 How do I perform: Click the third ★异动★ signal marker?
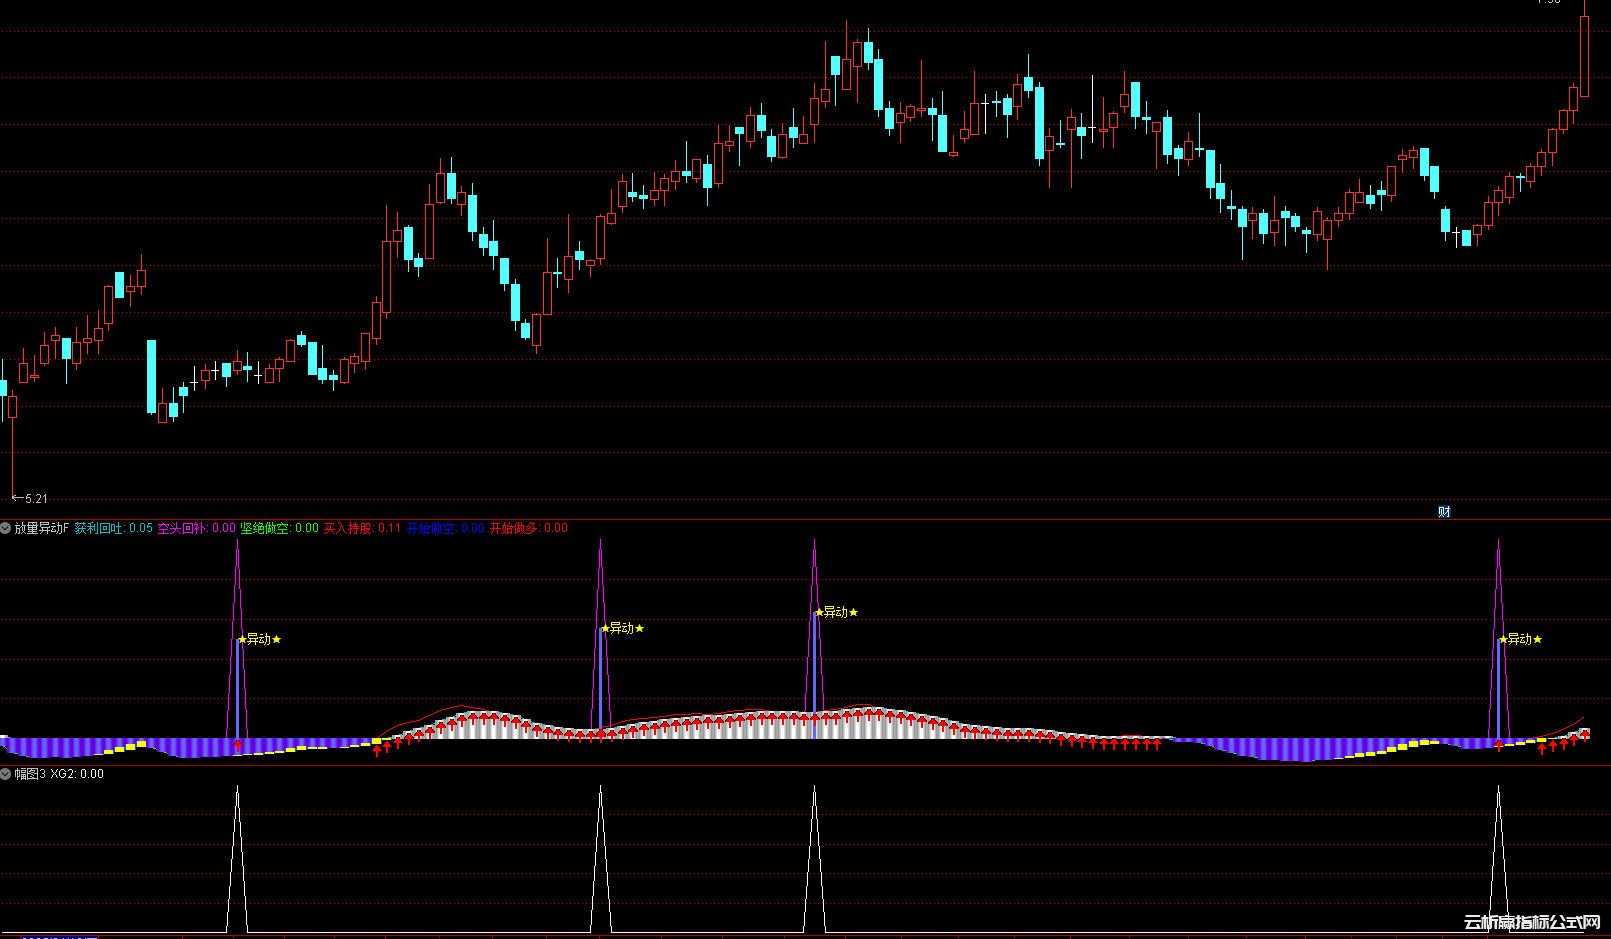836,613
